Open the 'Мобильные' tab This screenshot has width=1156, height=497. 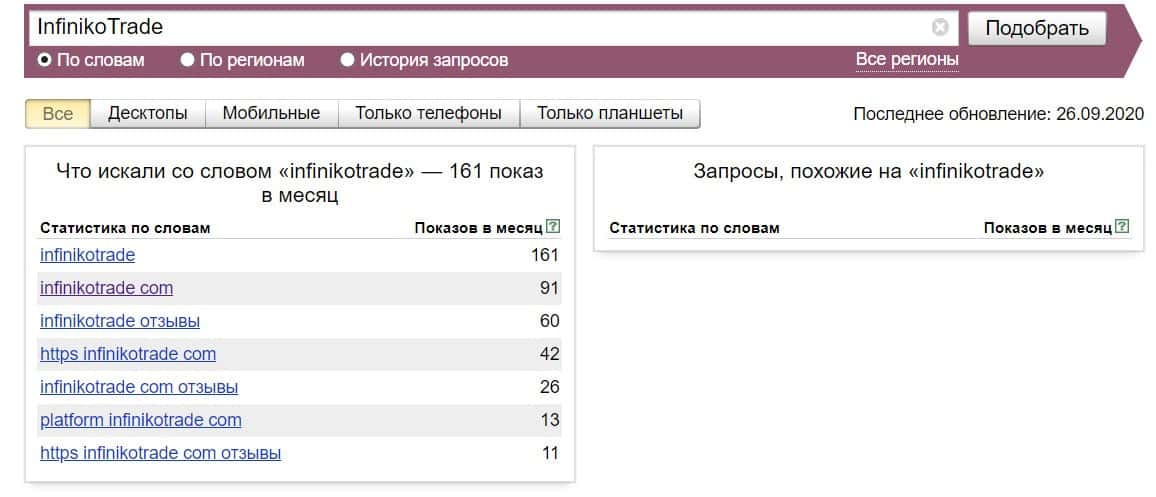click(x=271, y=113)
